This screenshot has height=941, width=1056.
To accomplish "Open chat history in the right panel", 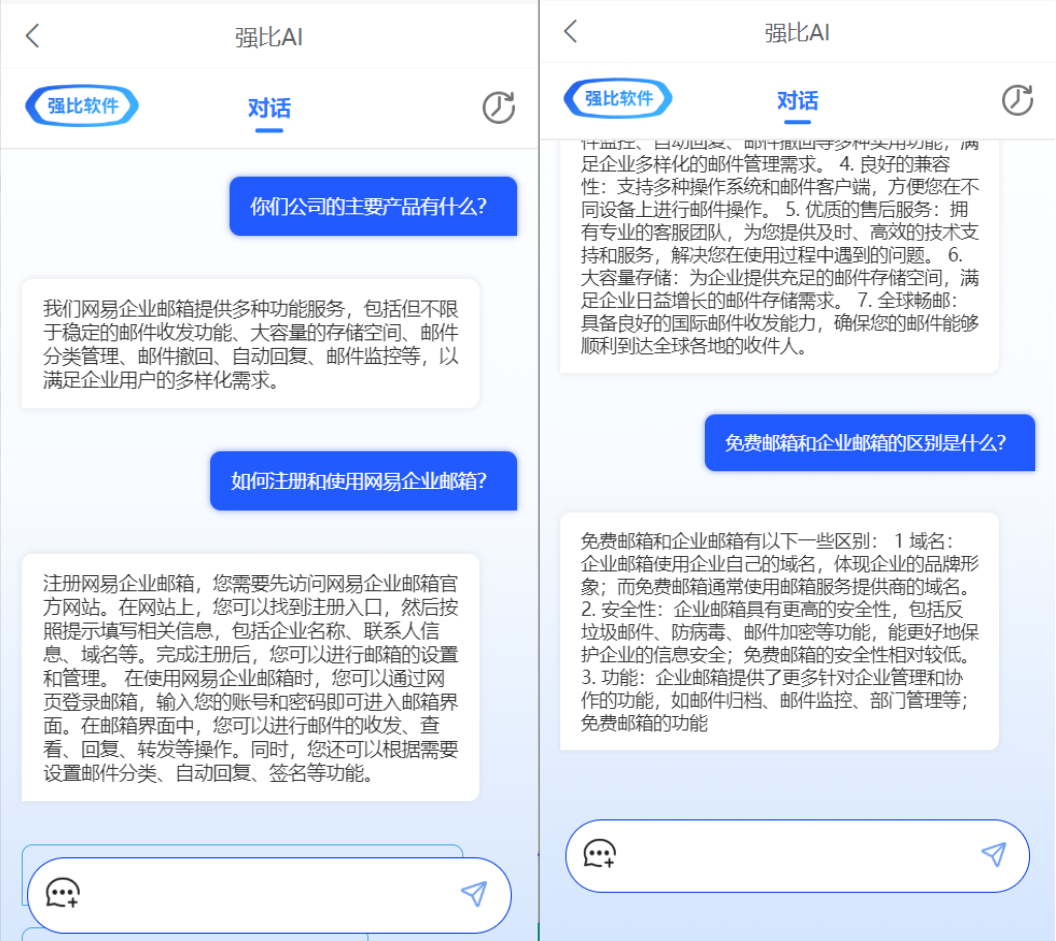I will (x=1017, y=99).
